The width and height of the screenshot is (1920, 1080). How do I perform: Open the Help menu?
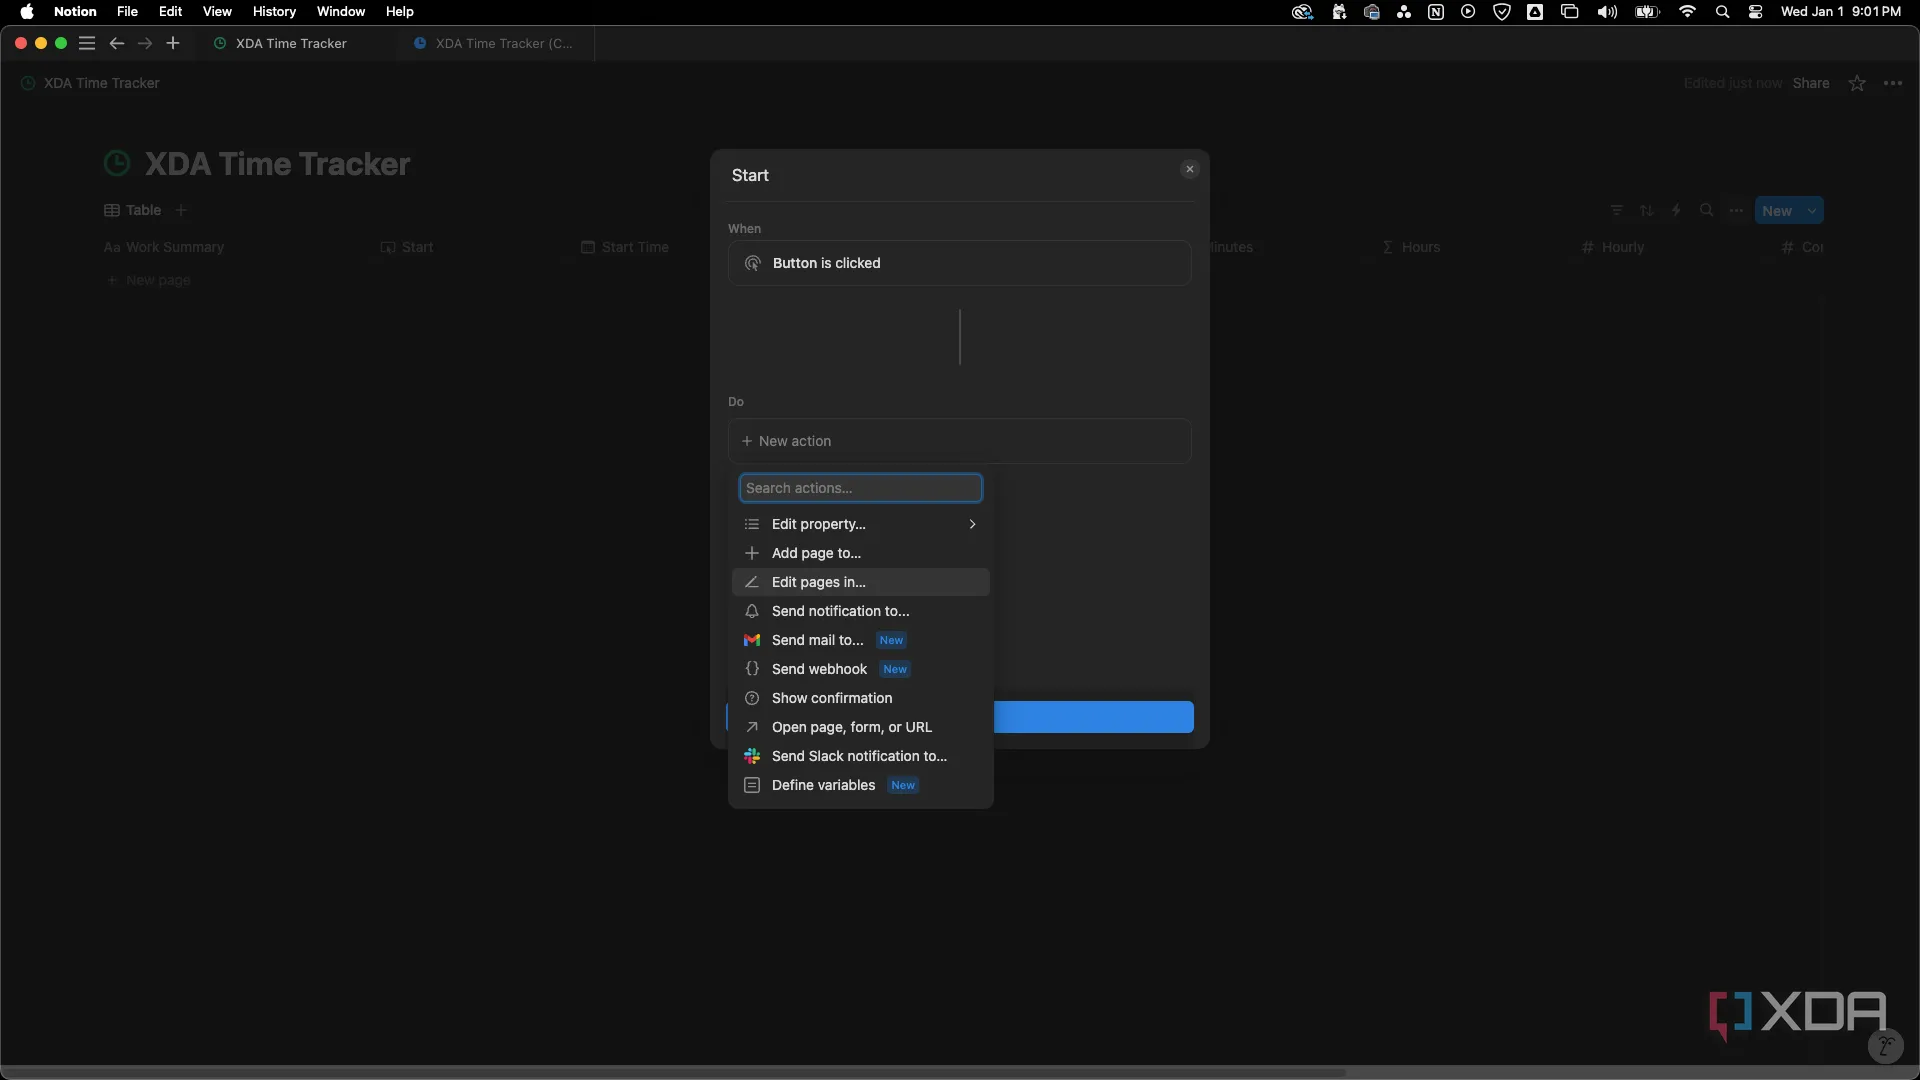(x=400, y=12)
